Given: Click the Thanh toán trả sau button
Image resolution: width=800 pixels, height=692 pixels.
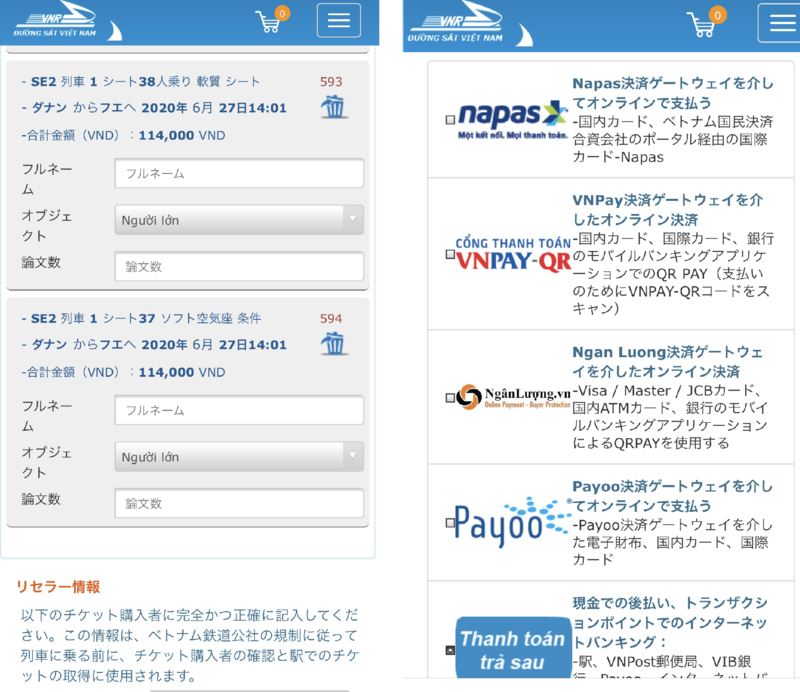Looking at the screenshot, I should [513, 649].
